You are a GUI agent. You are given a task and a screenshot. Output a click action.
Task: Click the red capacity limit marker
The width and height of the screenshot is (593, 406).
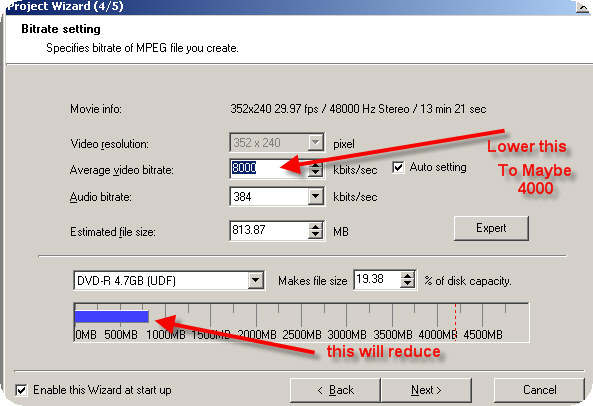coord(455,322)
